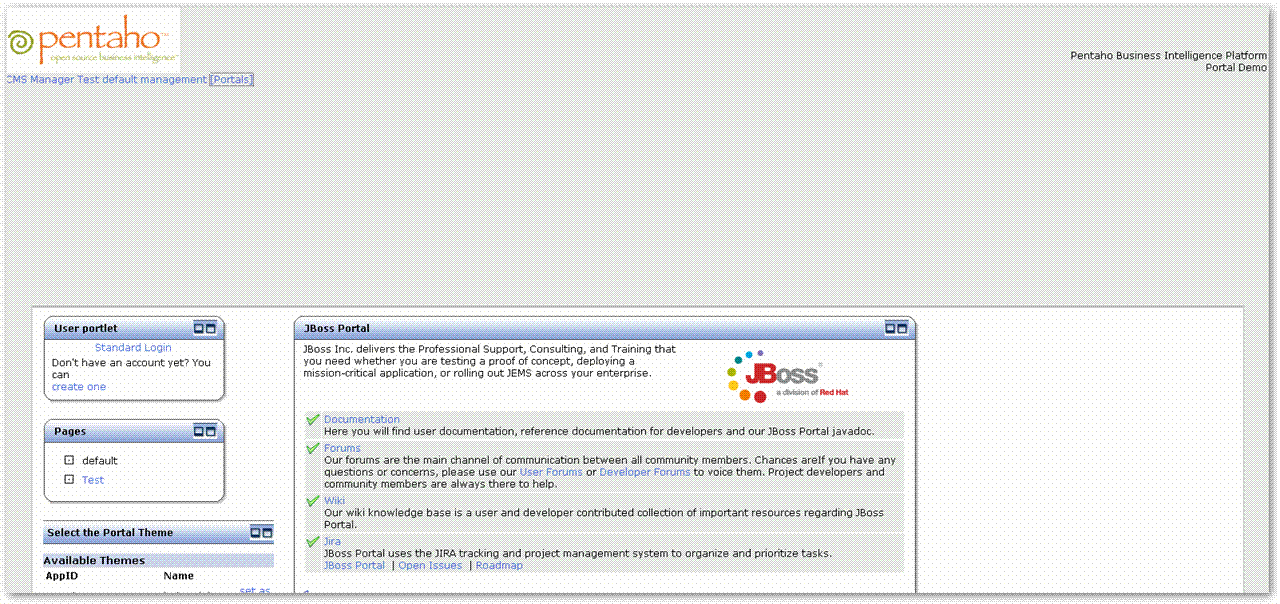Click the 'Portal Demo' header text

click(x=1237, y=68)
